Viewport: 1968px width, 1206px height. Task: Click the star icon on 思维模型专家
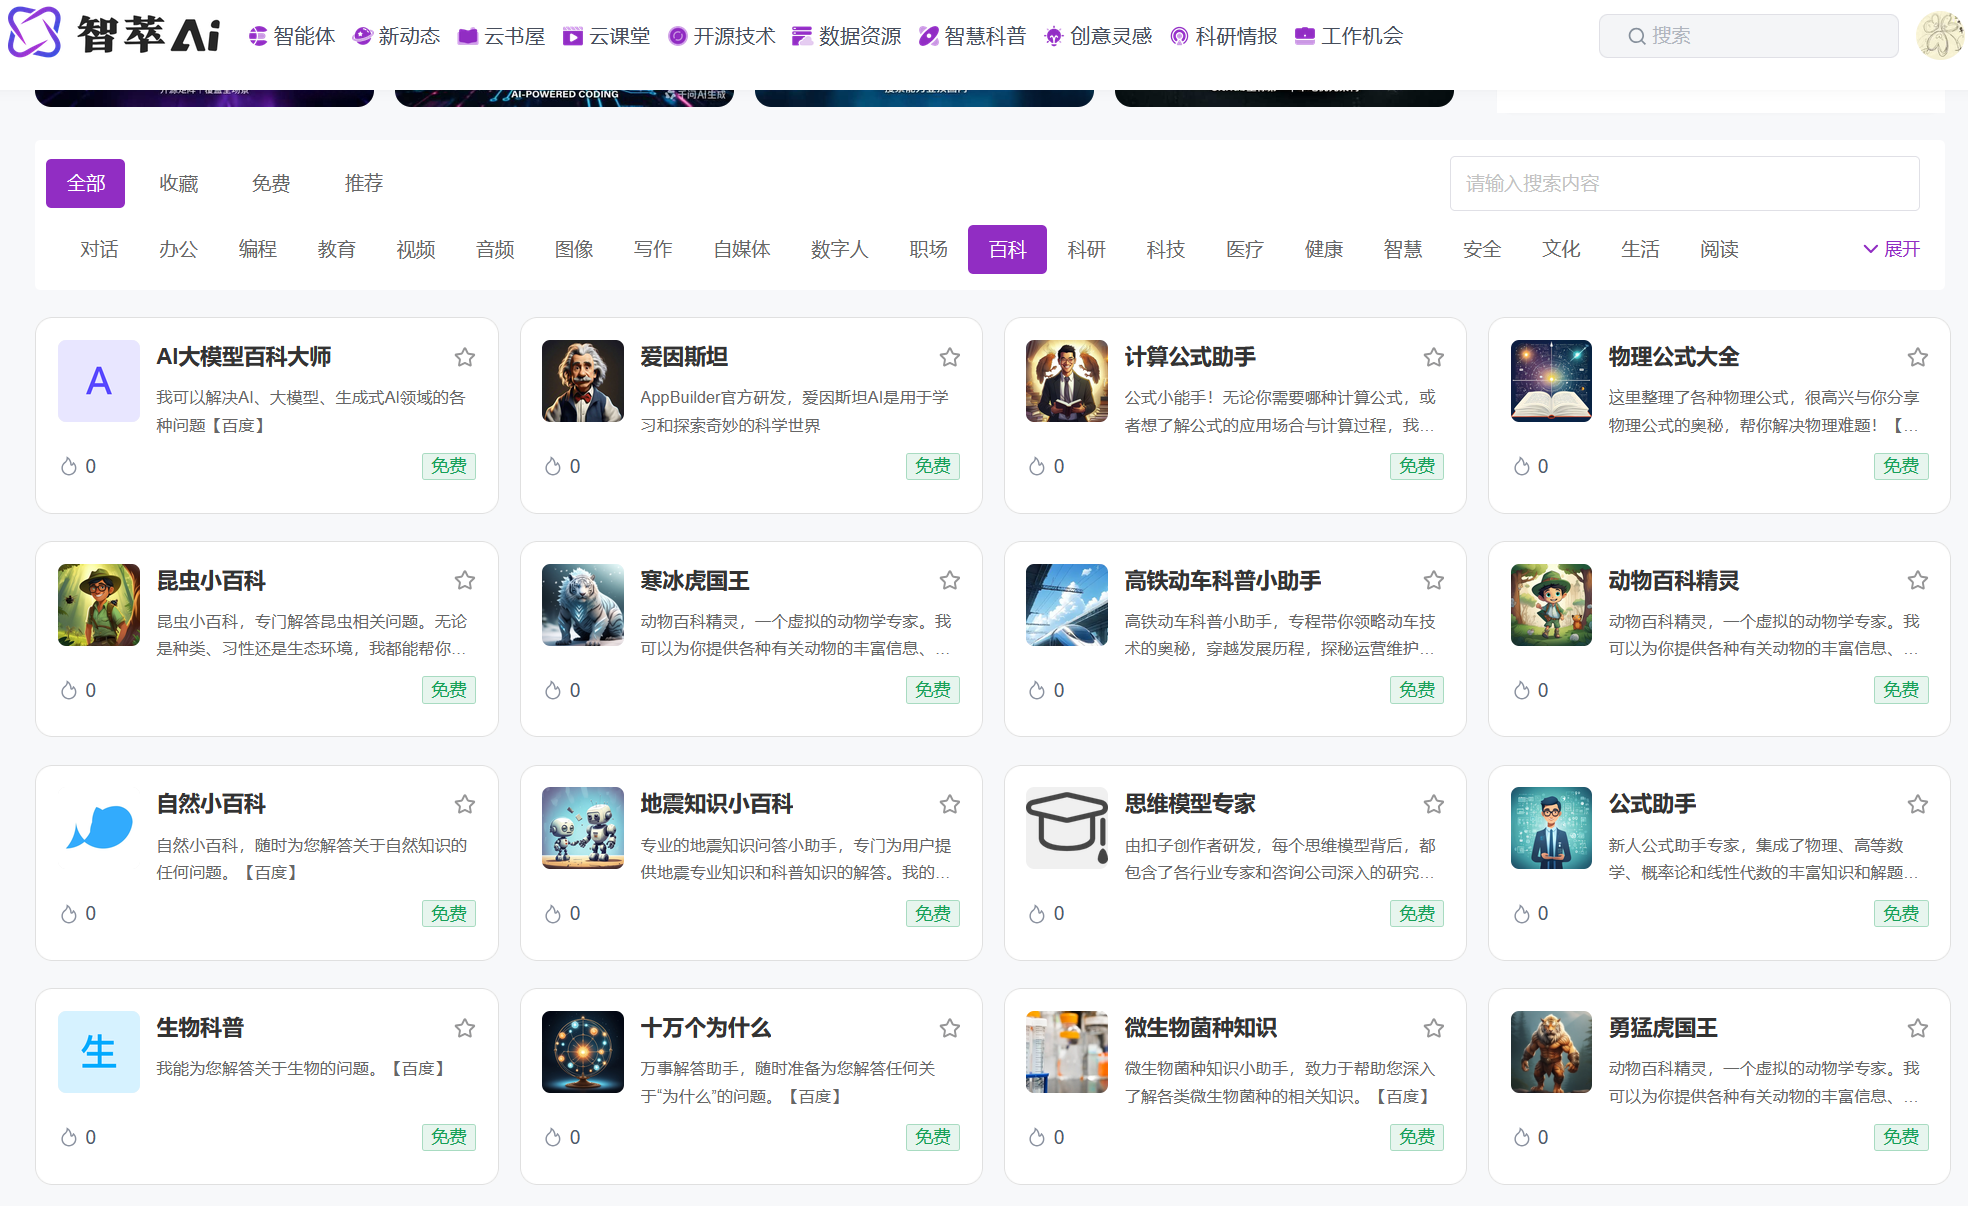[1434, 804]
